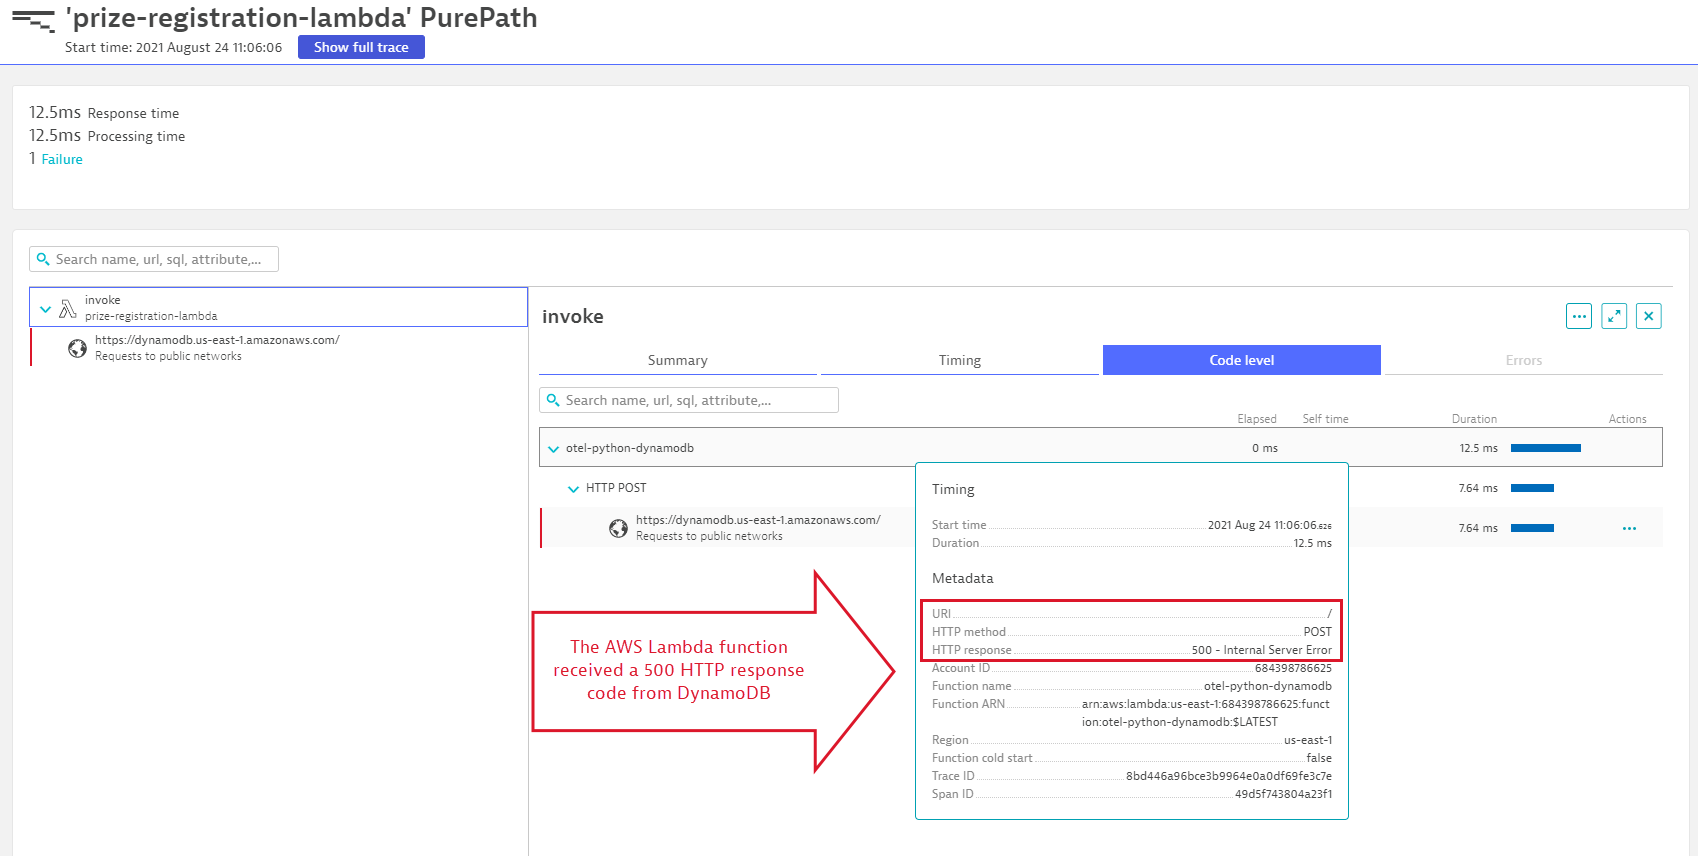
Task: Click the 'prize-registration-lambda' PurePath title
Action: pyautogui.click(x=302, y=18)
